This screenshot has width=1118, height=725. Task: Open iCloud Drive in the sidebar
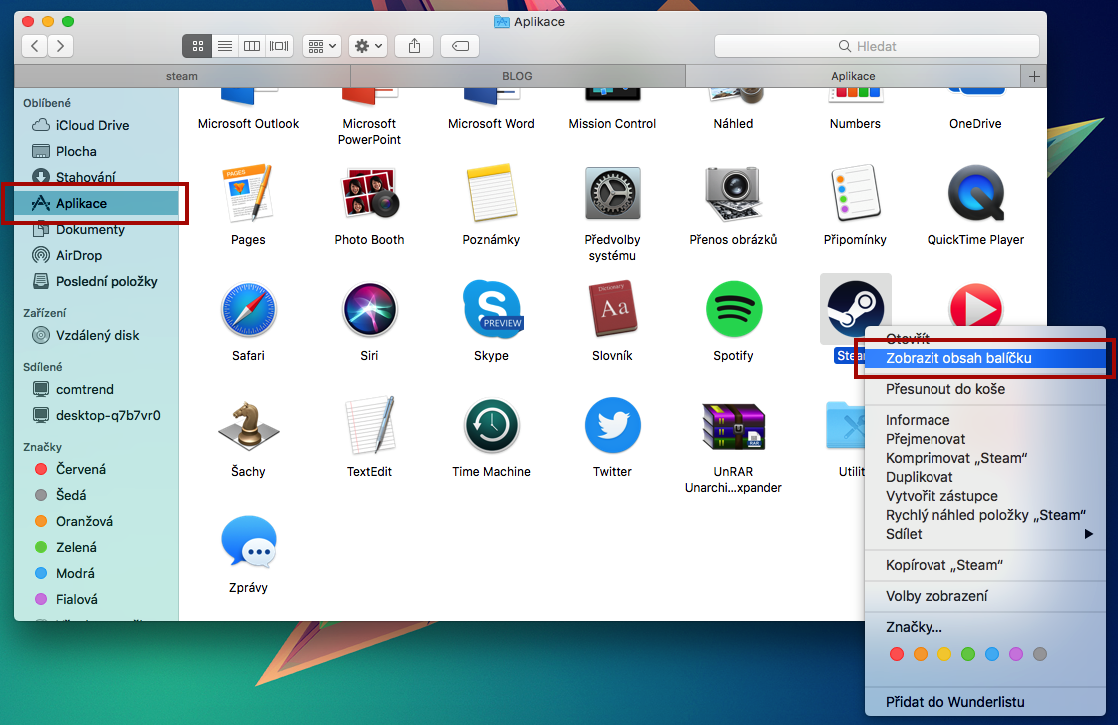(96, 125)
